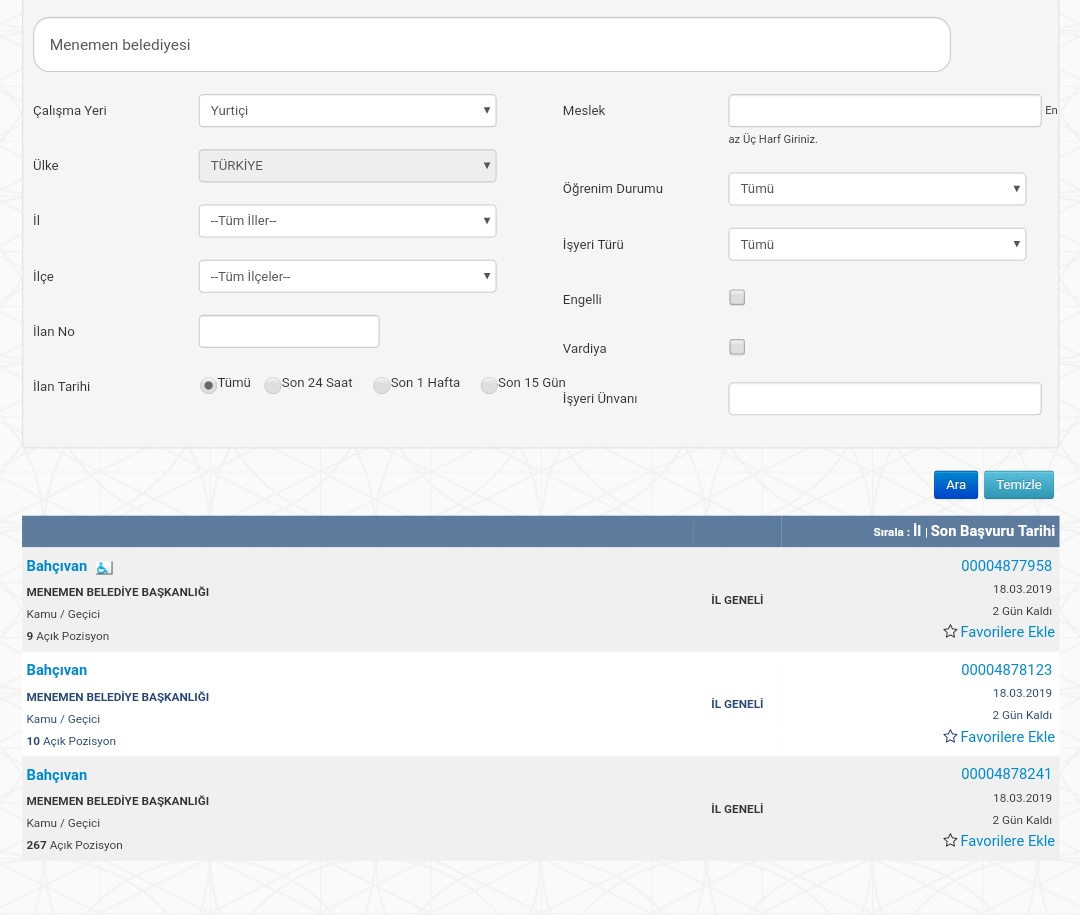Open the Bahçıvan listing with 10 Açık Pozisyon
The width and height of the screenshot is (1080, 915).
(x=56, y=670)
